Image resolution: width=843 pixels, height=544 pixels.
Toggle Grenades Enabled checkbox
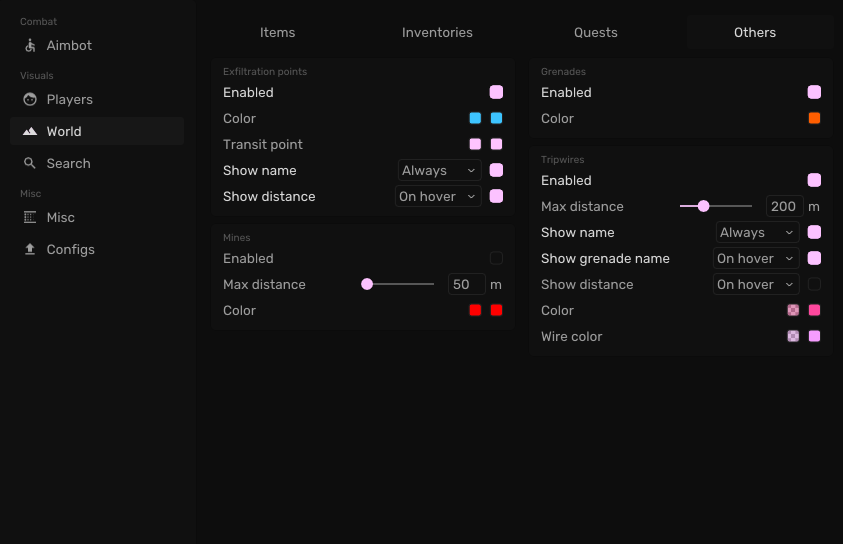[814, 93]
